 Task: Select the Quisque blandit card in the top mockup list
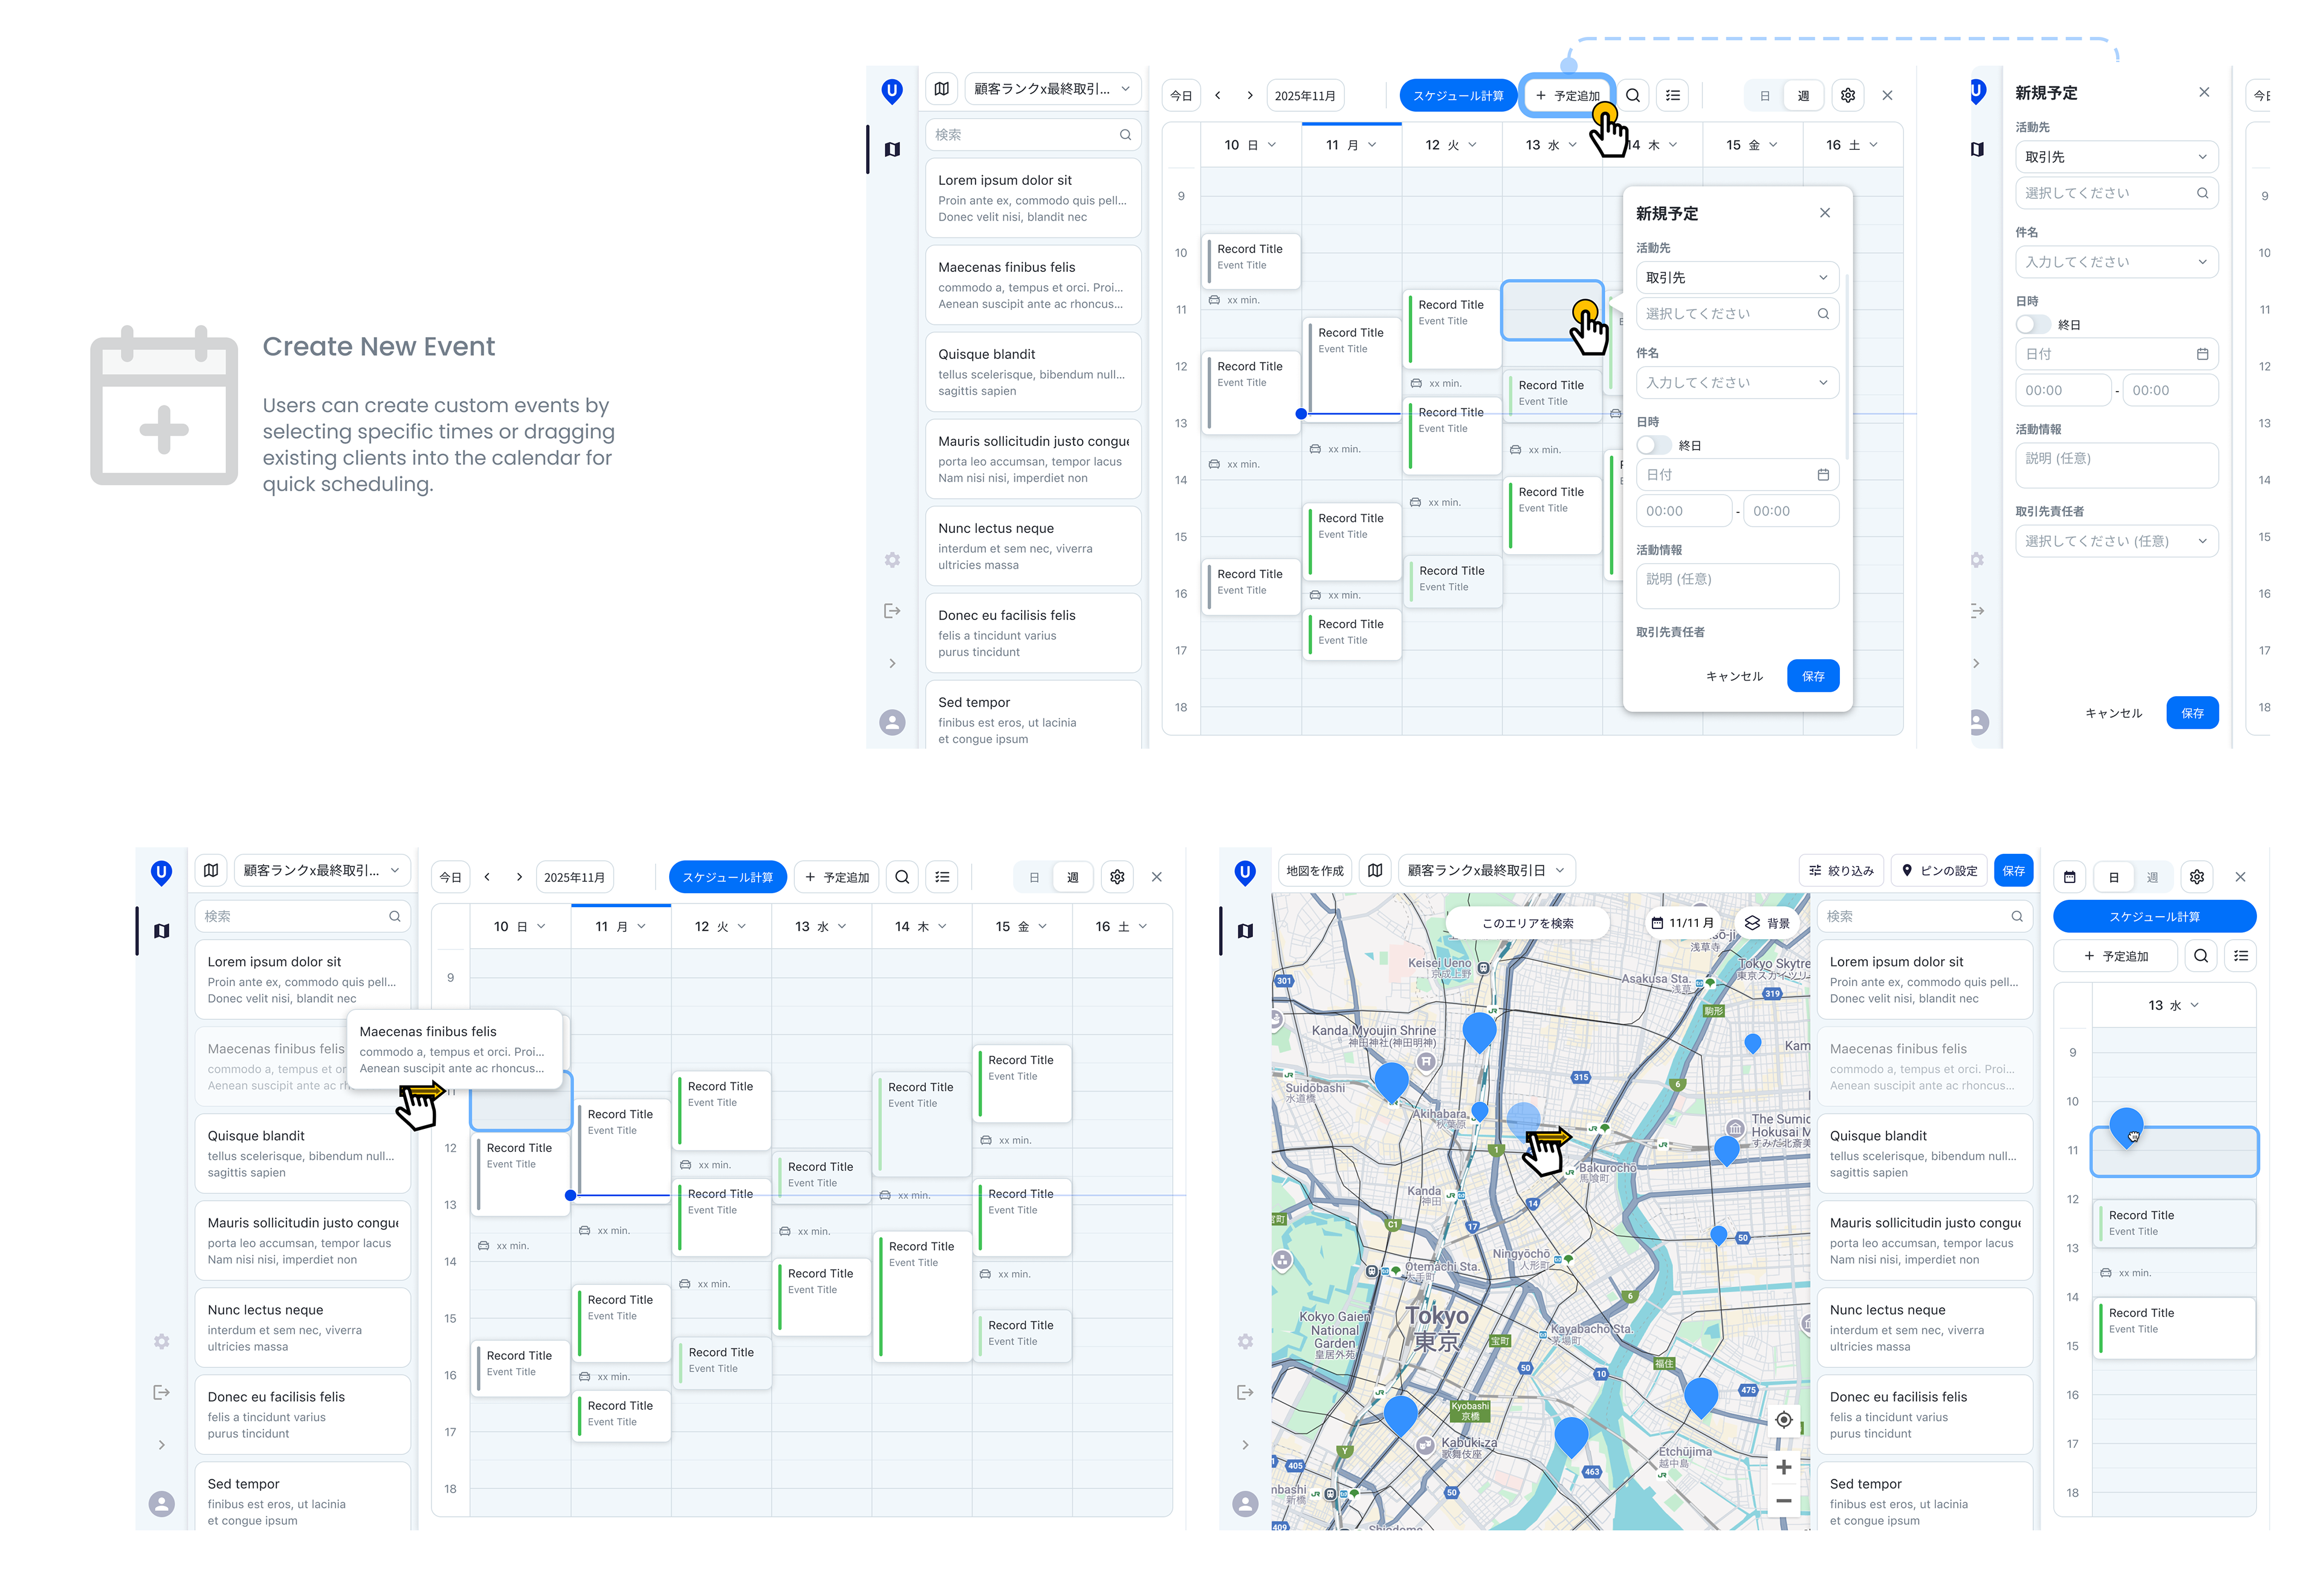(1033, 372)
